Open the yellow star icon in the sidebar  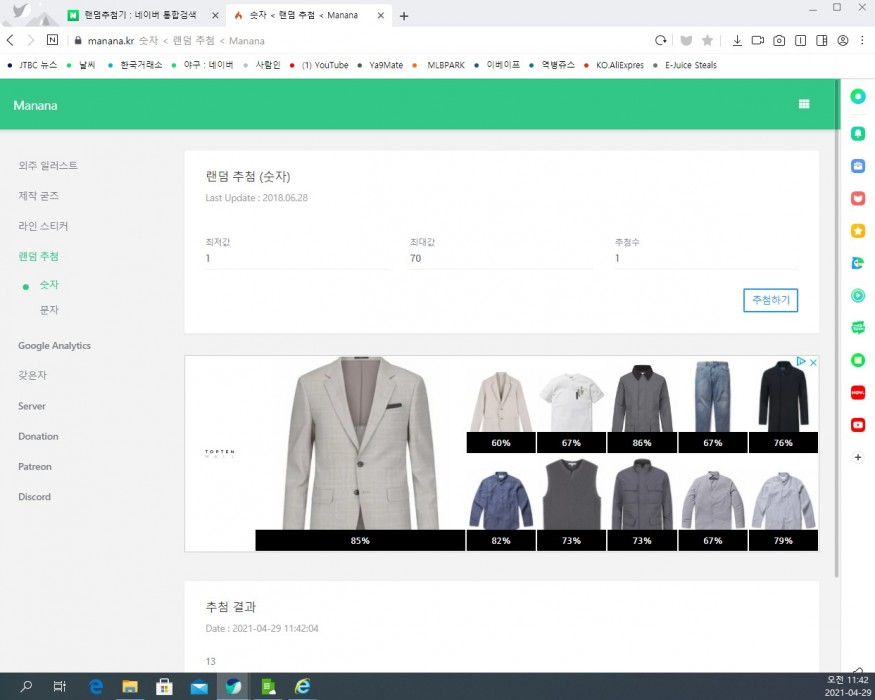pos(858,231)
